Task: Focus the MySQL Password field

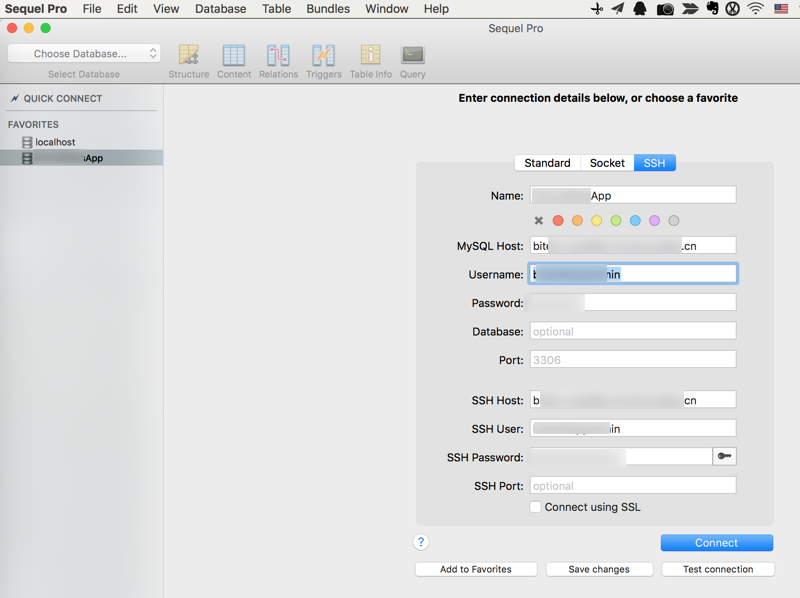Action: tap(633, 302)
